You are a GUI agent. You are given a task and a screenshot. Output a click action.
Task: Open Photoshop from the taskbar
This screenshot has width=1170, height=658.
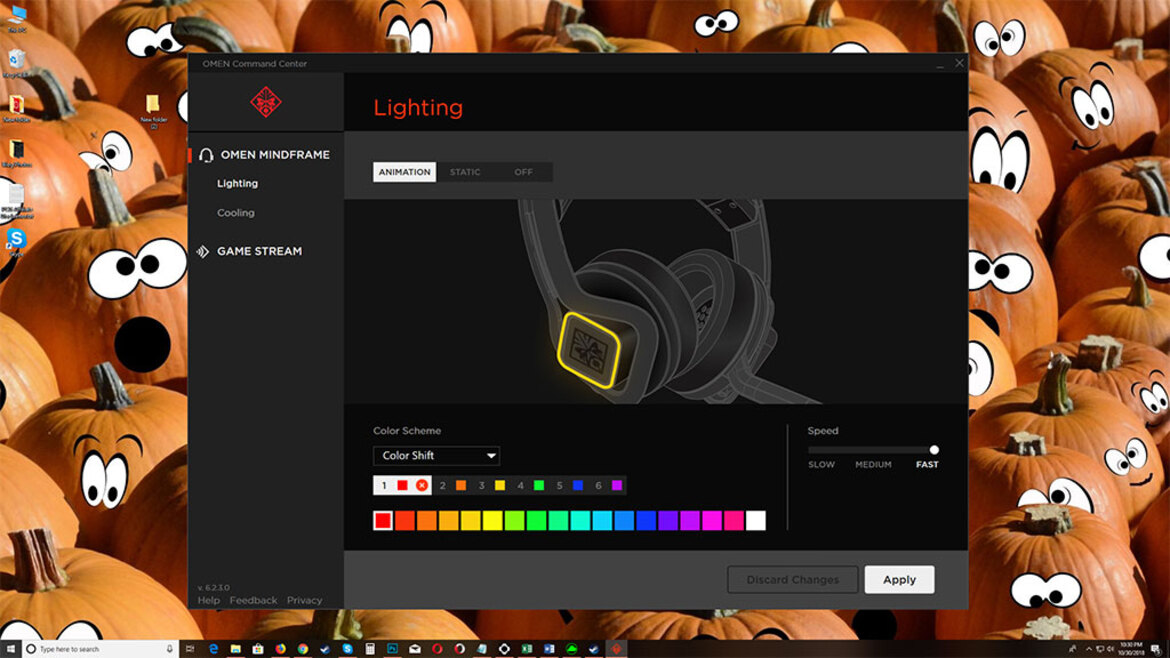pos(392,649)
